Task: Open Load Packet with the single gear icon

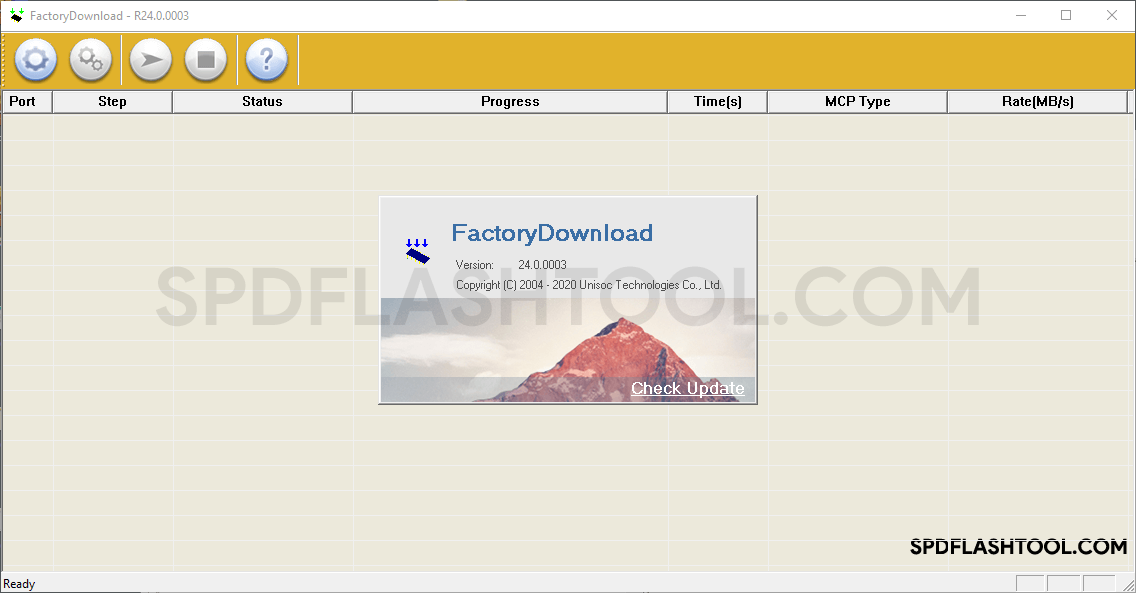Action: (x=36, y=59)
